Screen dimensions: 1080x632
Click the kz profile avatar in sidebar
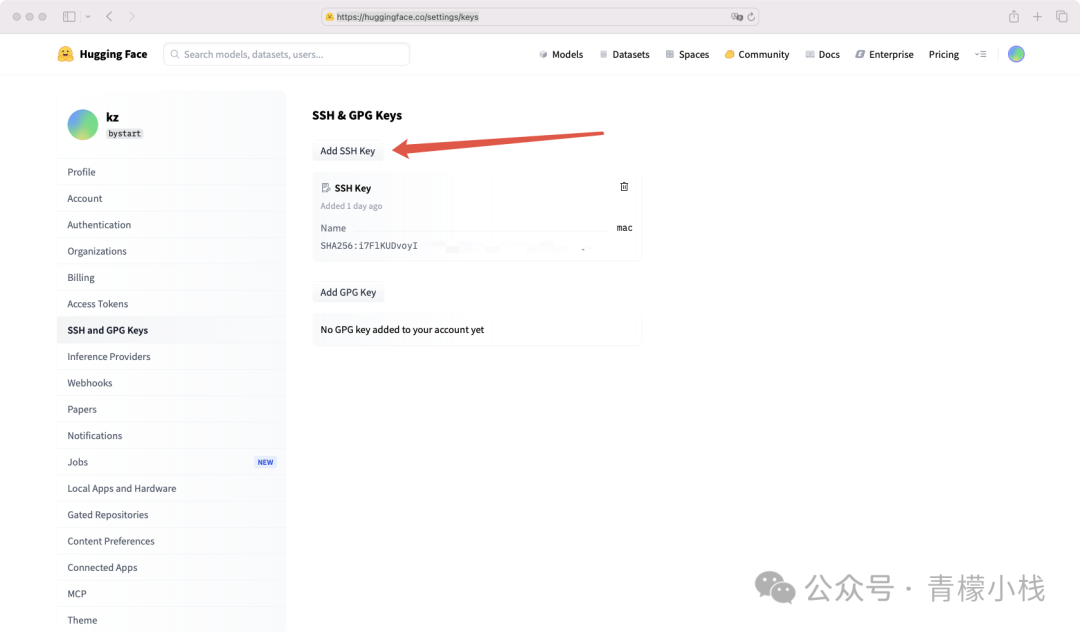83,124
